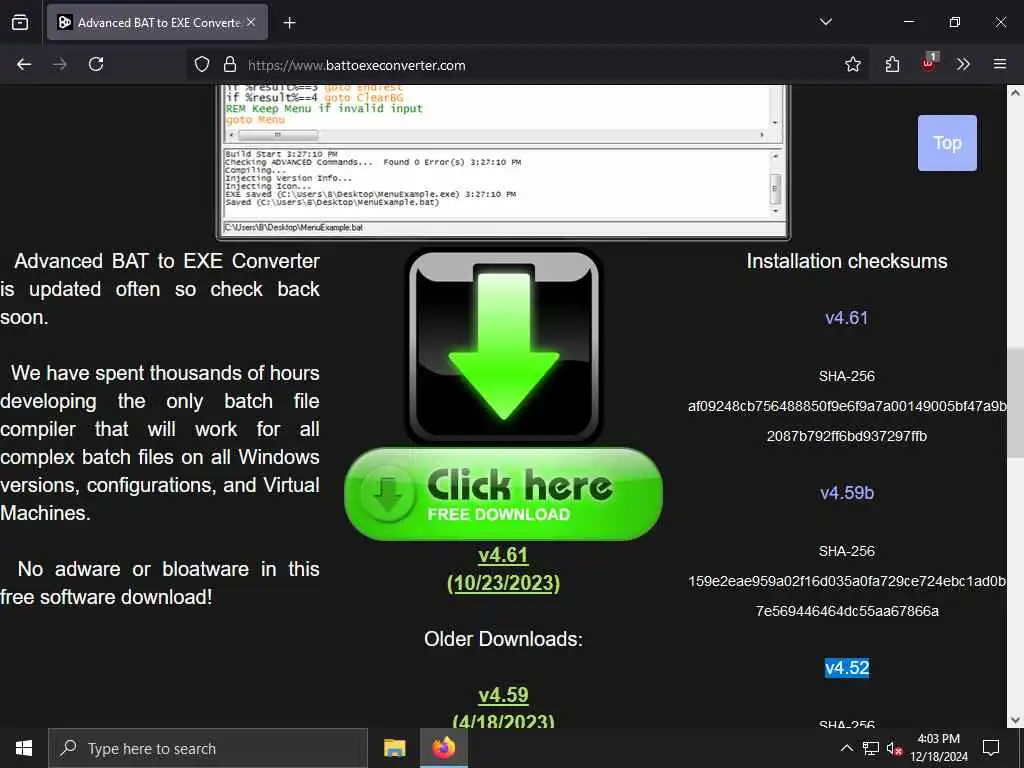Open the v4.61 download link

click(503, 555)
